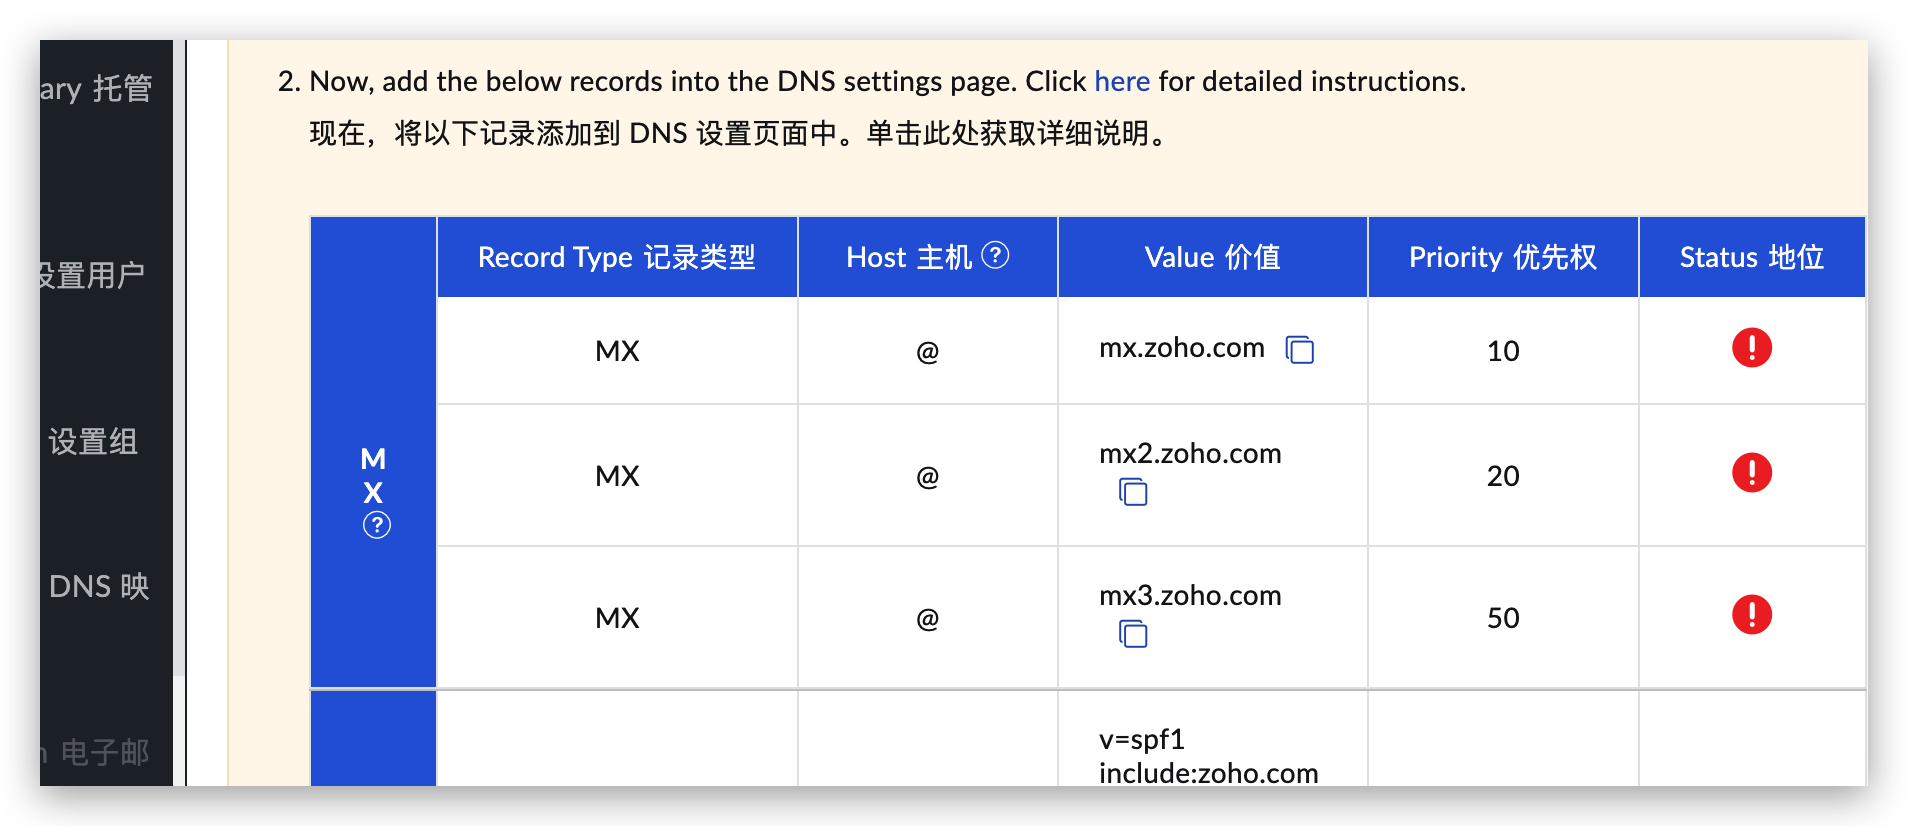Click the Priority 优先权 column header
The width and height of the screenshot is (1908, 826).
[1503, 257]
